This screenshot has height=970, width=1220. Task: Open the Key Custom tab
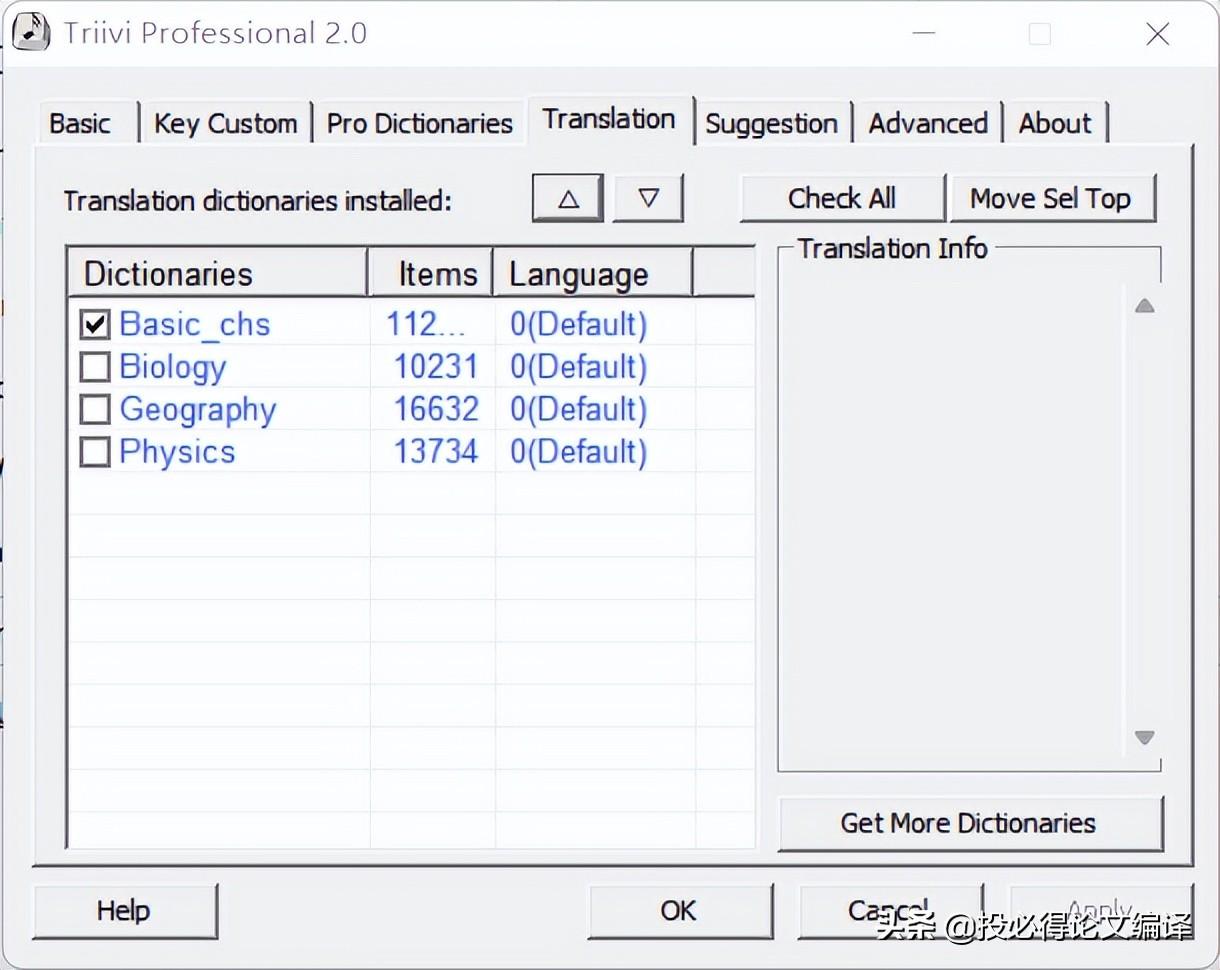pos(226,124)
